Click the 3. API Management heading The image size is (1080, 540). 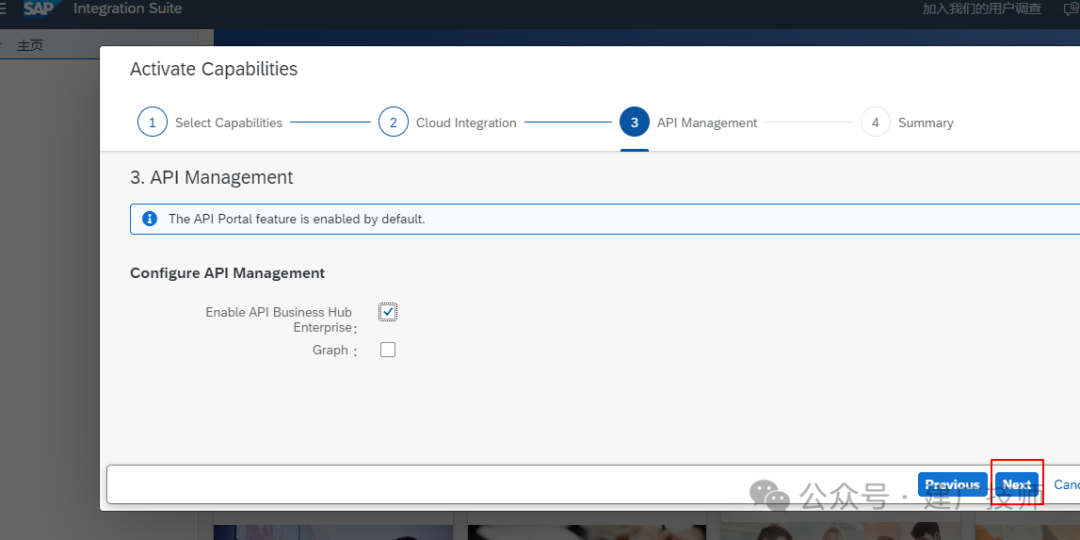click(x=211, y=177)
